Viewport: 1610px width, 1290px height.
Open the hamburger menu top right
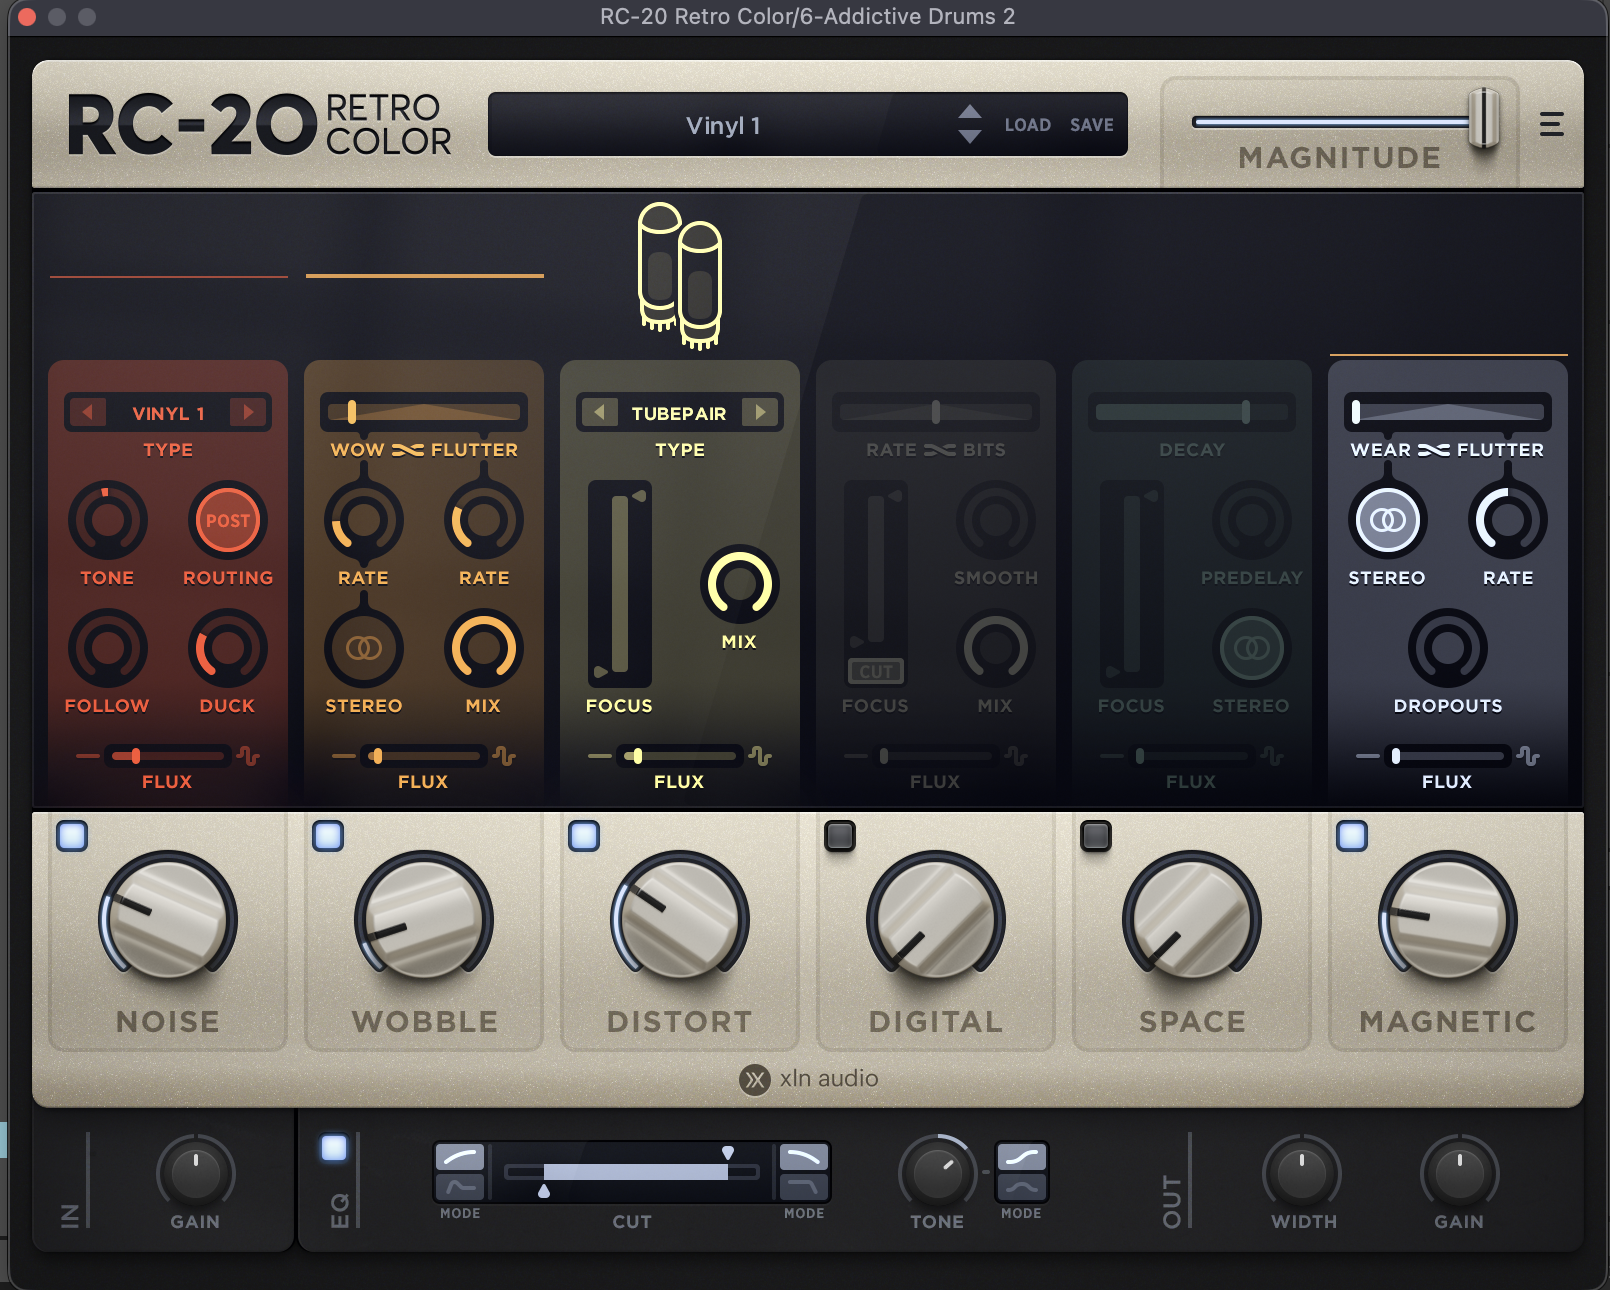(1552, 125)
